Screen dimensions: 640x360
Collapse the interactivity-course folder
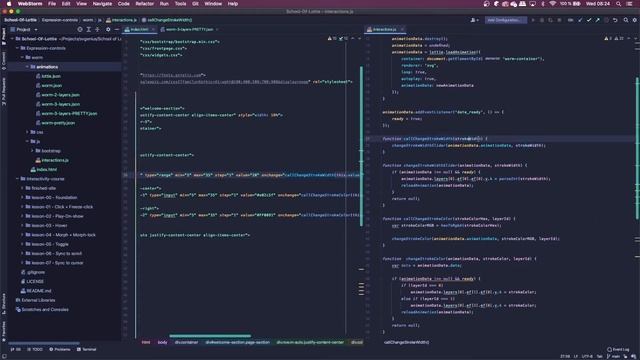(x=18, y=179)
